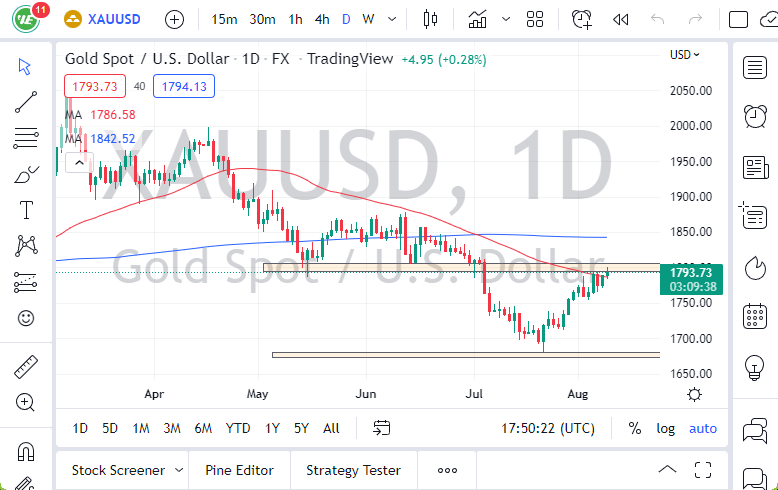Open the Strategy Tester tab

[353, 470]
